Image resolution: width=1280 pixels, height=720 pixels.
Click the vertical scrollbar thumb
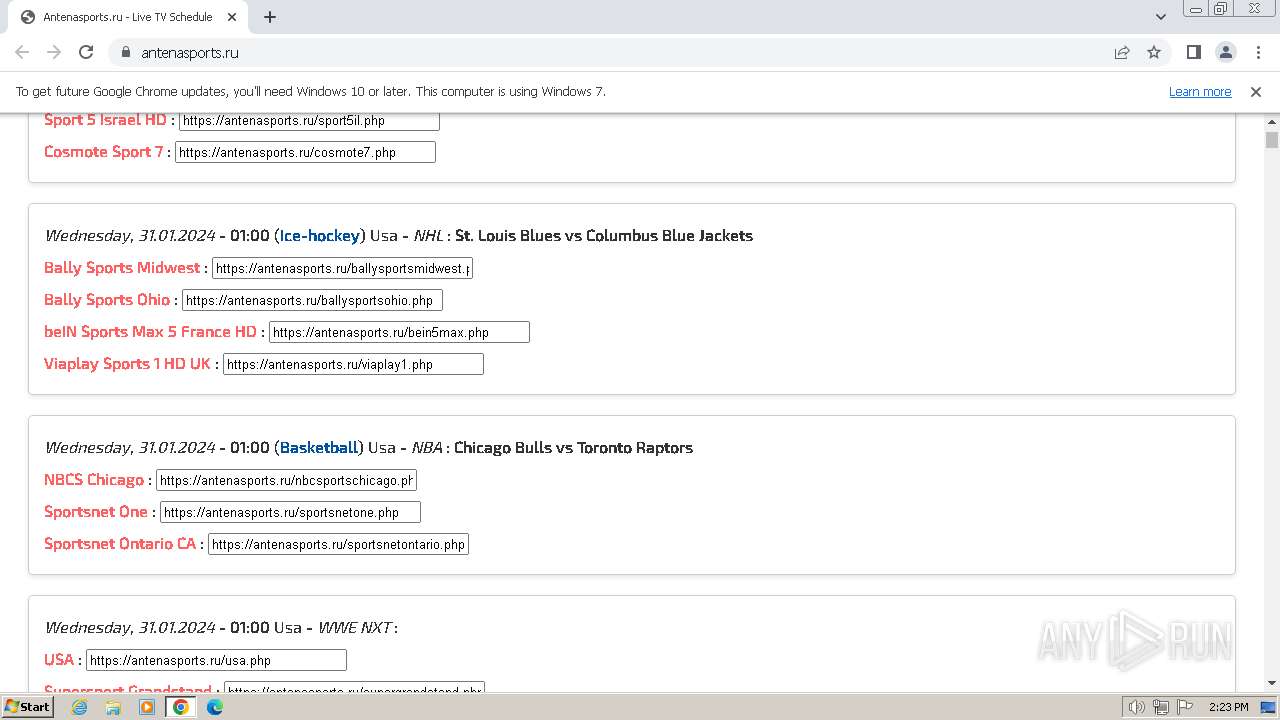click(1272, 140)
